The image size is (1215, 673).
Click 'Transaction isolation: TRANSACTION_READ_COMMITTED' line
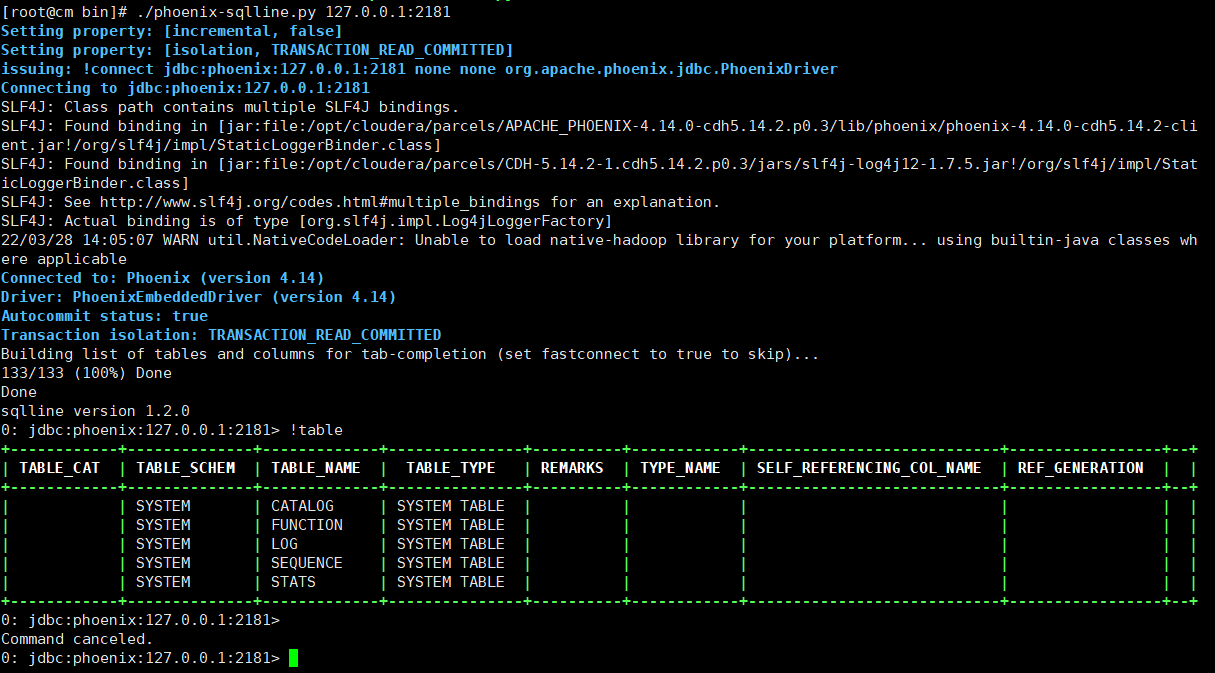[221, 335]
